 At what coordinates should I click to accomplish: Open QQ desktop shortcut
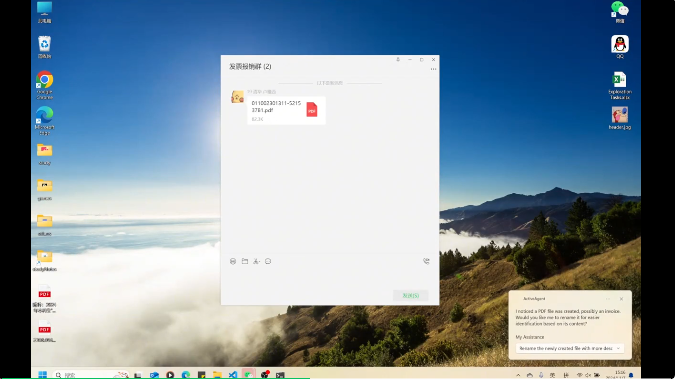click(x=619, y=46)
